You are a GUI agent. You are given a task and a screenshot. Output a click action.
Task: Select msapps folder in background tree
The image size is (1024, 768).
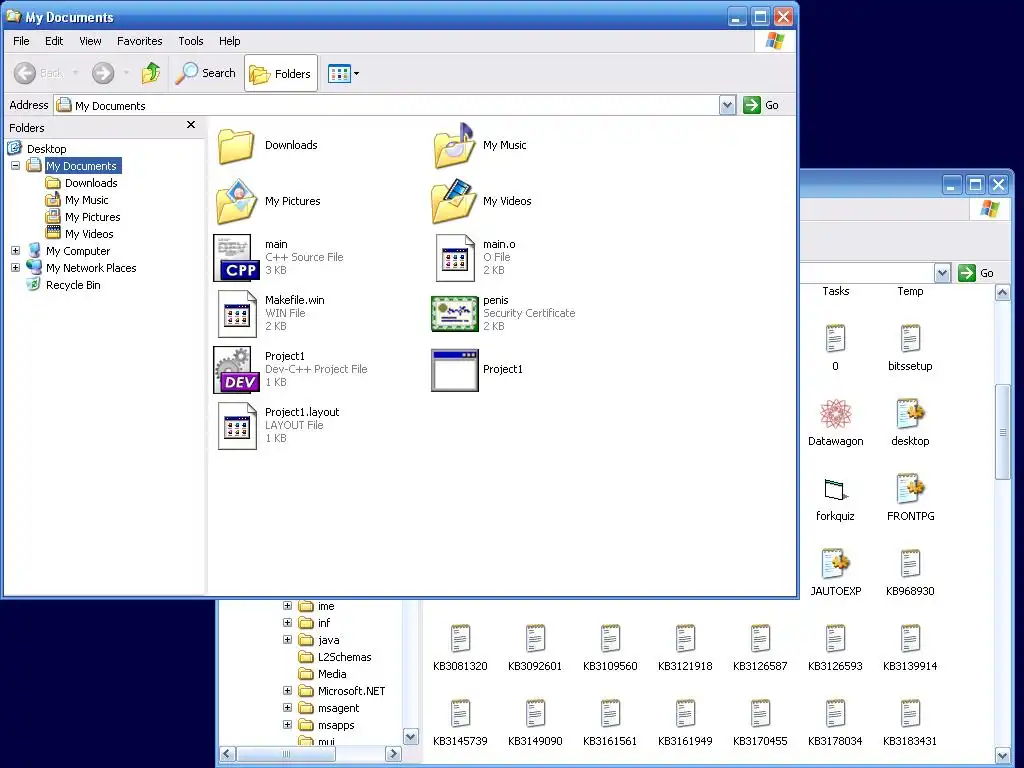(336, 725)
